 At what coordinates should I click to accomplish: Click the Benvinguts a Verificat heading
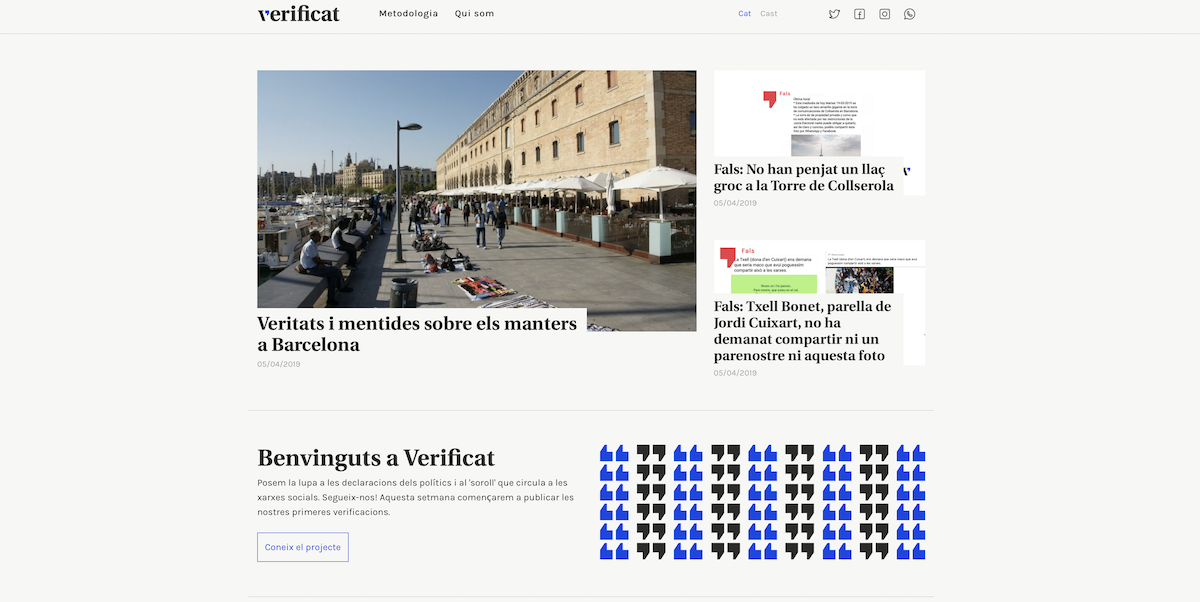[376, 458]
